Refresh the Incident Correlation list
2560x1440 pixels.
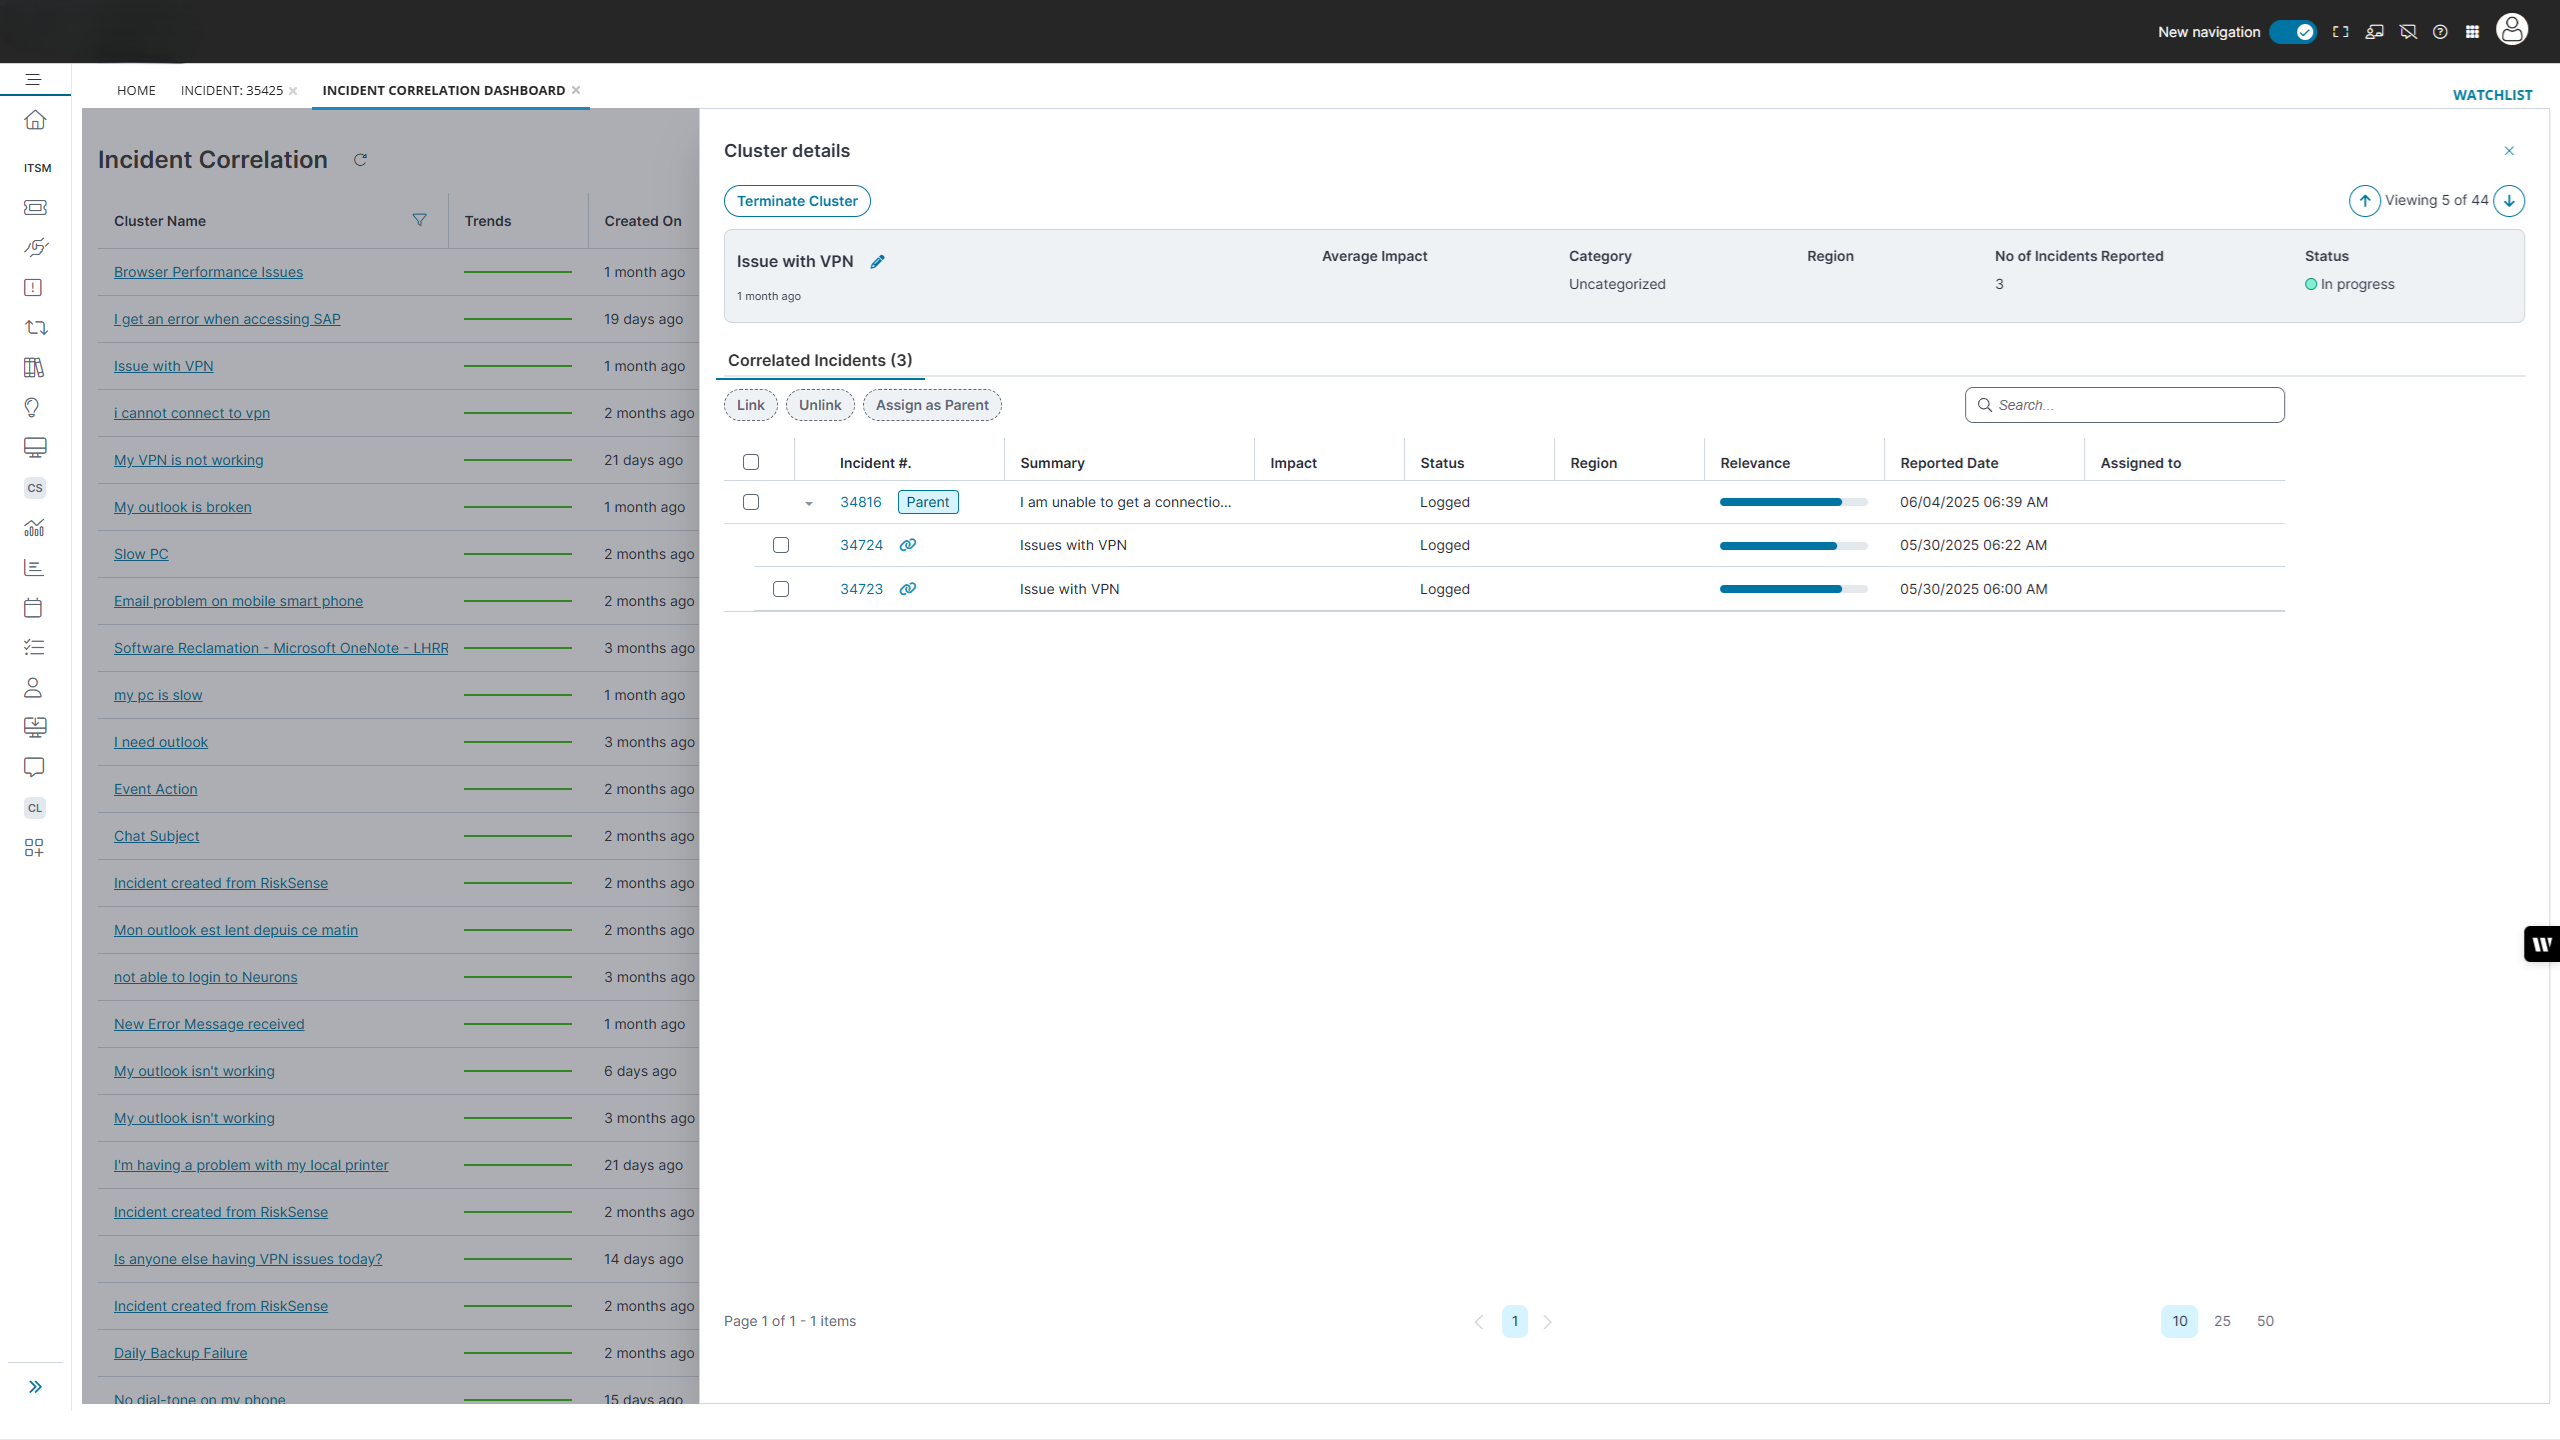[x=361, y=160]
